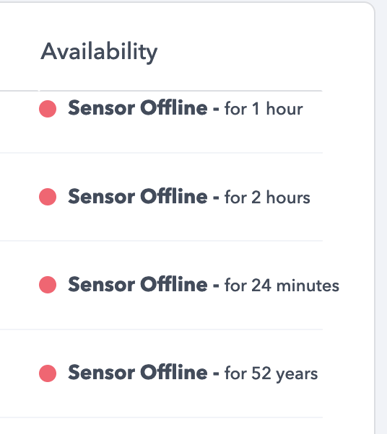Image resolution: width=387 pixels, height=434 pixels.
Task: Click the dash separator in 52 years row
Action: point(216,374)
